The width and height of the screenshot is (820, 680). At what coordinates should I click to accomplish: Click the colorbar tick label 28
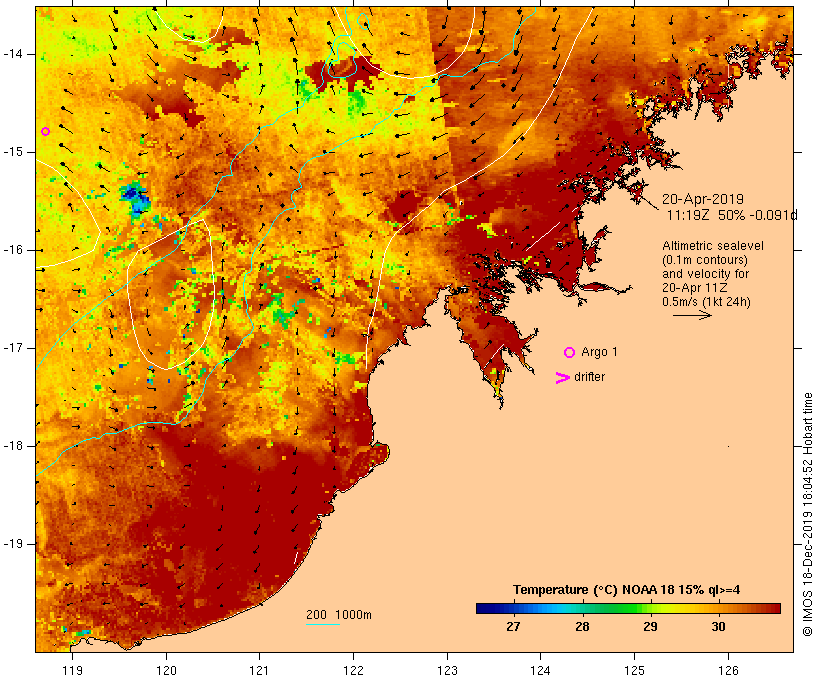[582, 627]
